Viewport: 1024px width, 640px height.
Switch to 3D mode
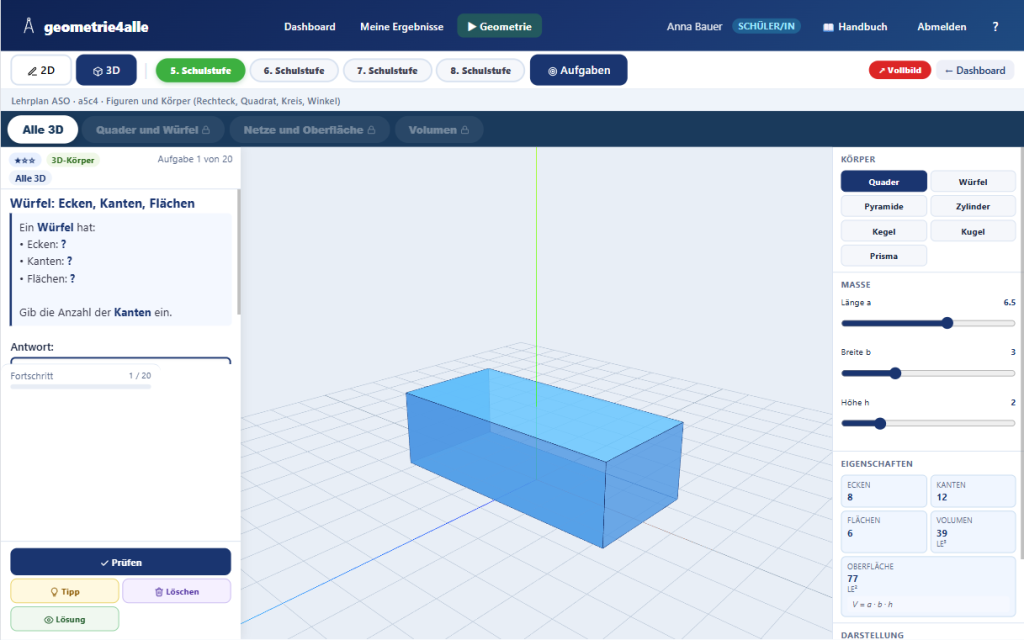pyautogui.click(x=106, y=71)
